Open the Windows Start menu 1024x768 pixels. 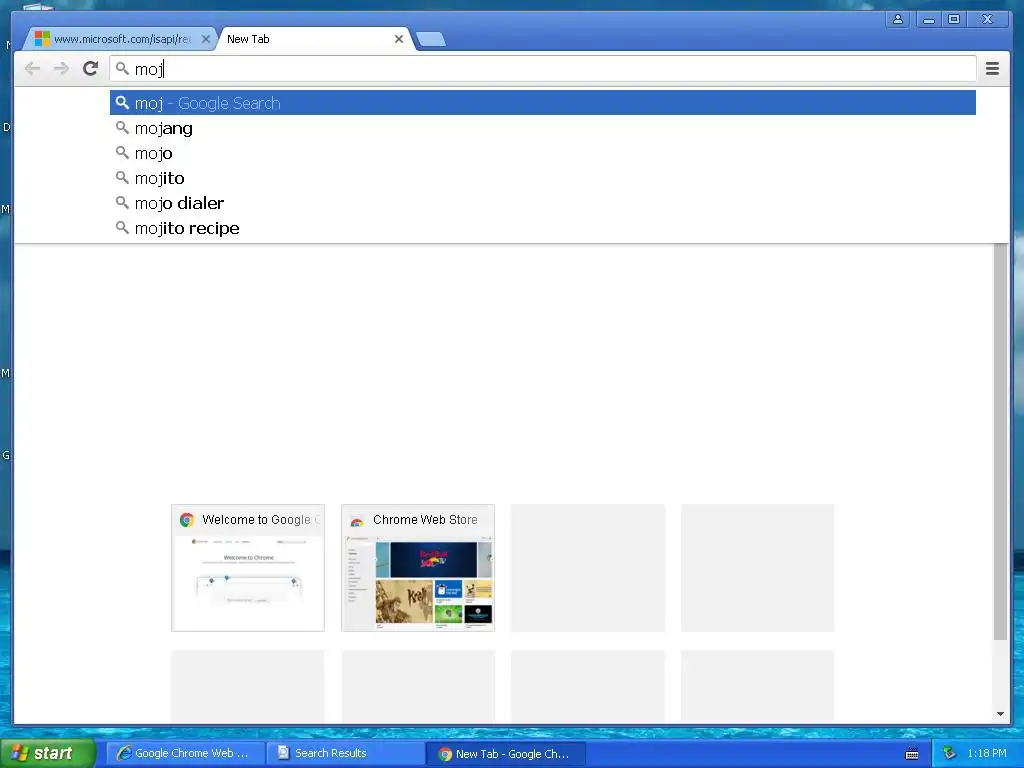[48, 753]
